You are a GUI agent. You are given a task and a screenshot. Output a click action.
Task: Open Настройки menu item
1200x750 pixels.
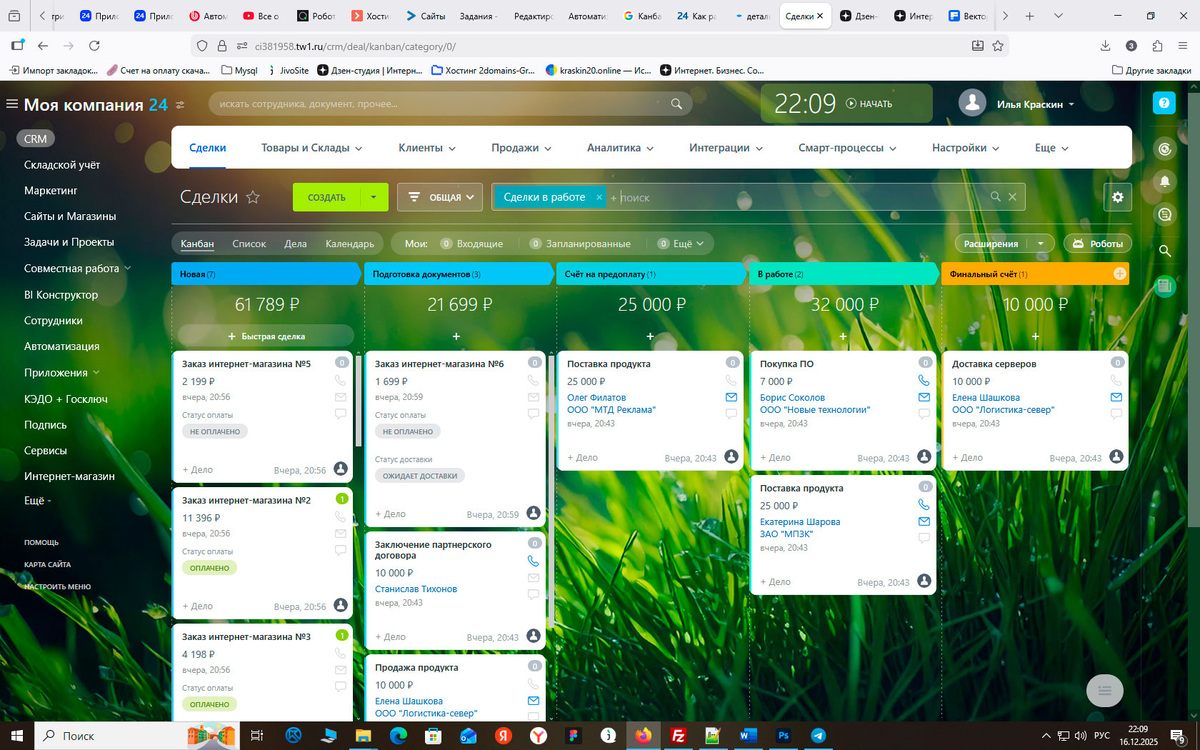point(965,147)
